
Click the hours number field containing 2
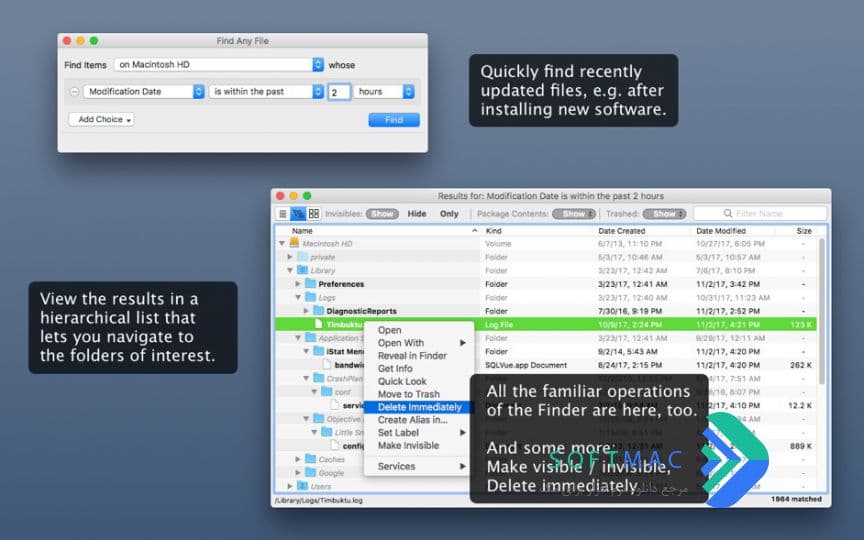[x=339, y=92]
